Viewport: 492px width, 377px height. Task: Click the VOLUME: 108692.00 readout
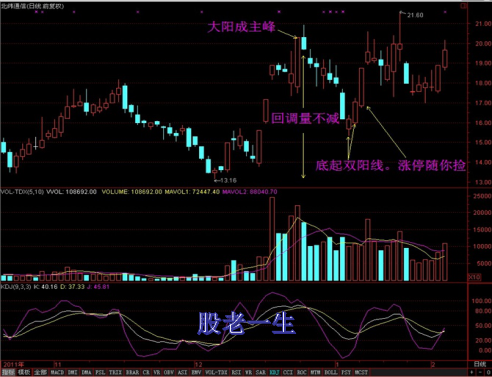point(132,192)
